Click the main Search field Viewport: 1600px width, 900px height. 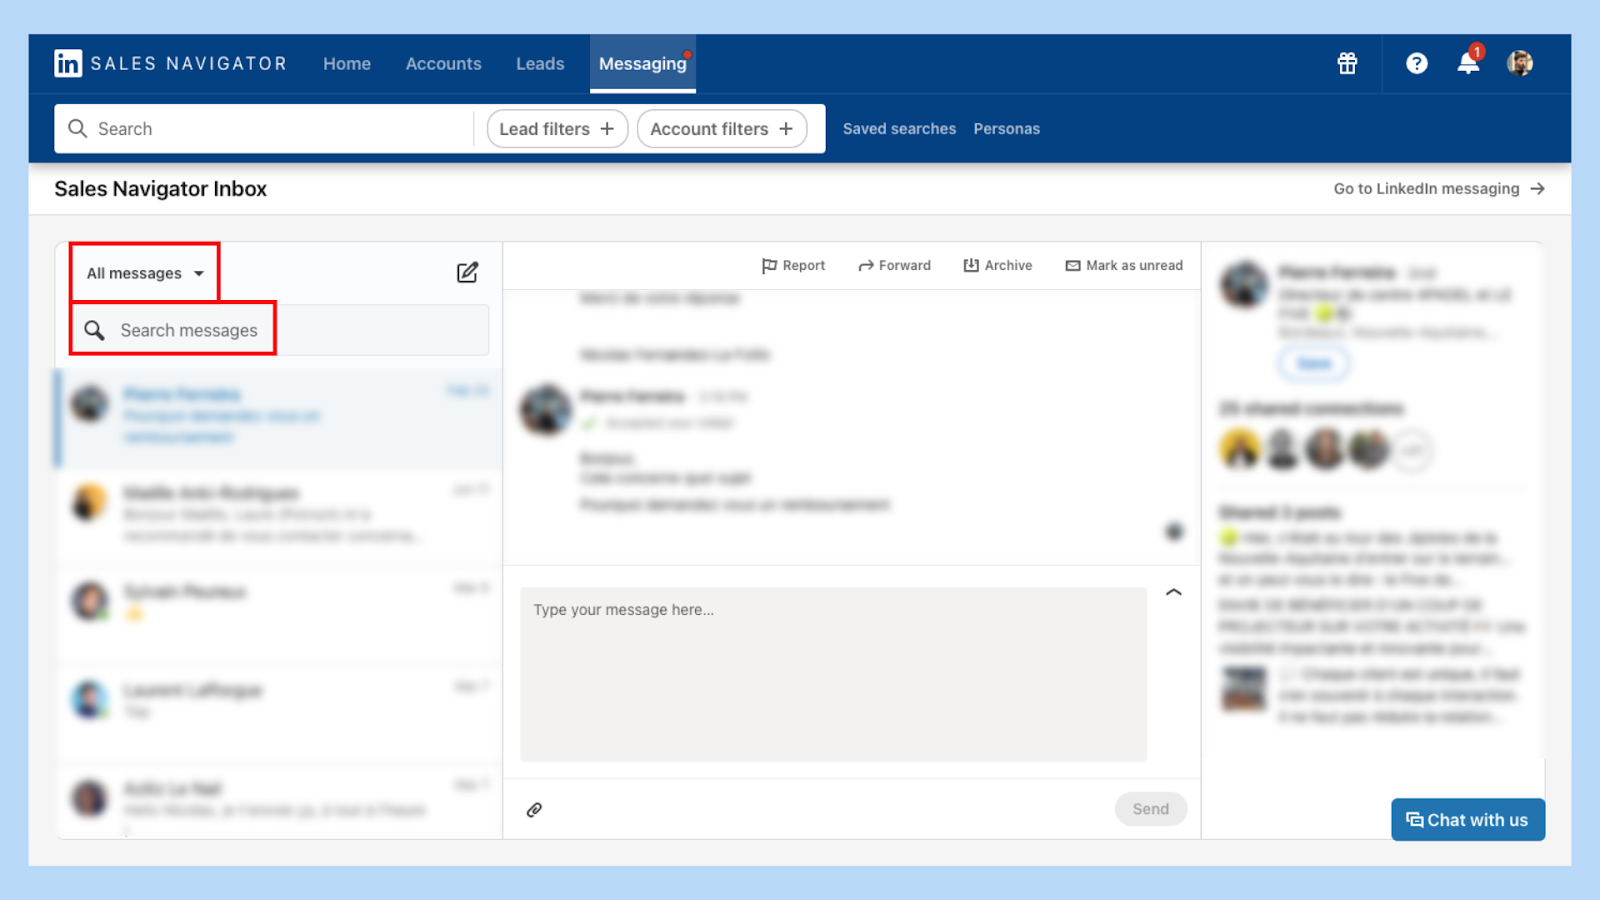coord(264,129)
